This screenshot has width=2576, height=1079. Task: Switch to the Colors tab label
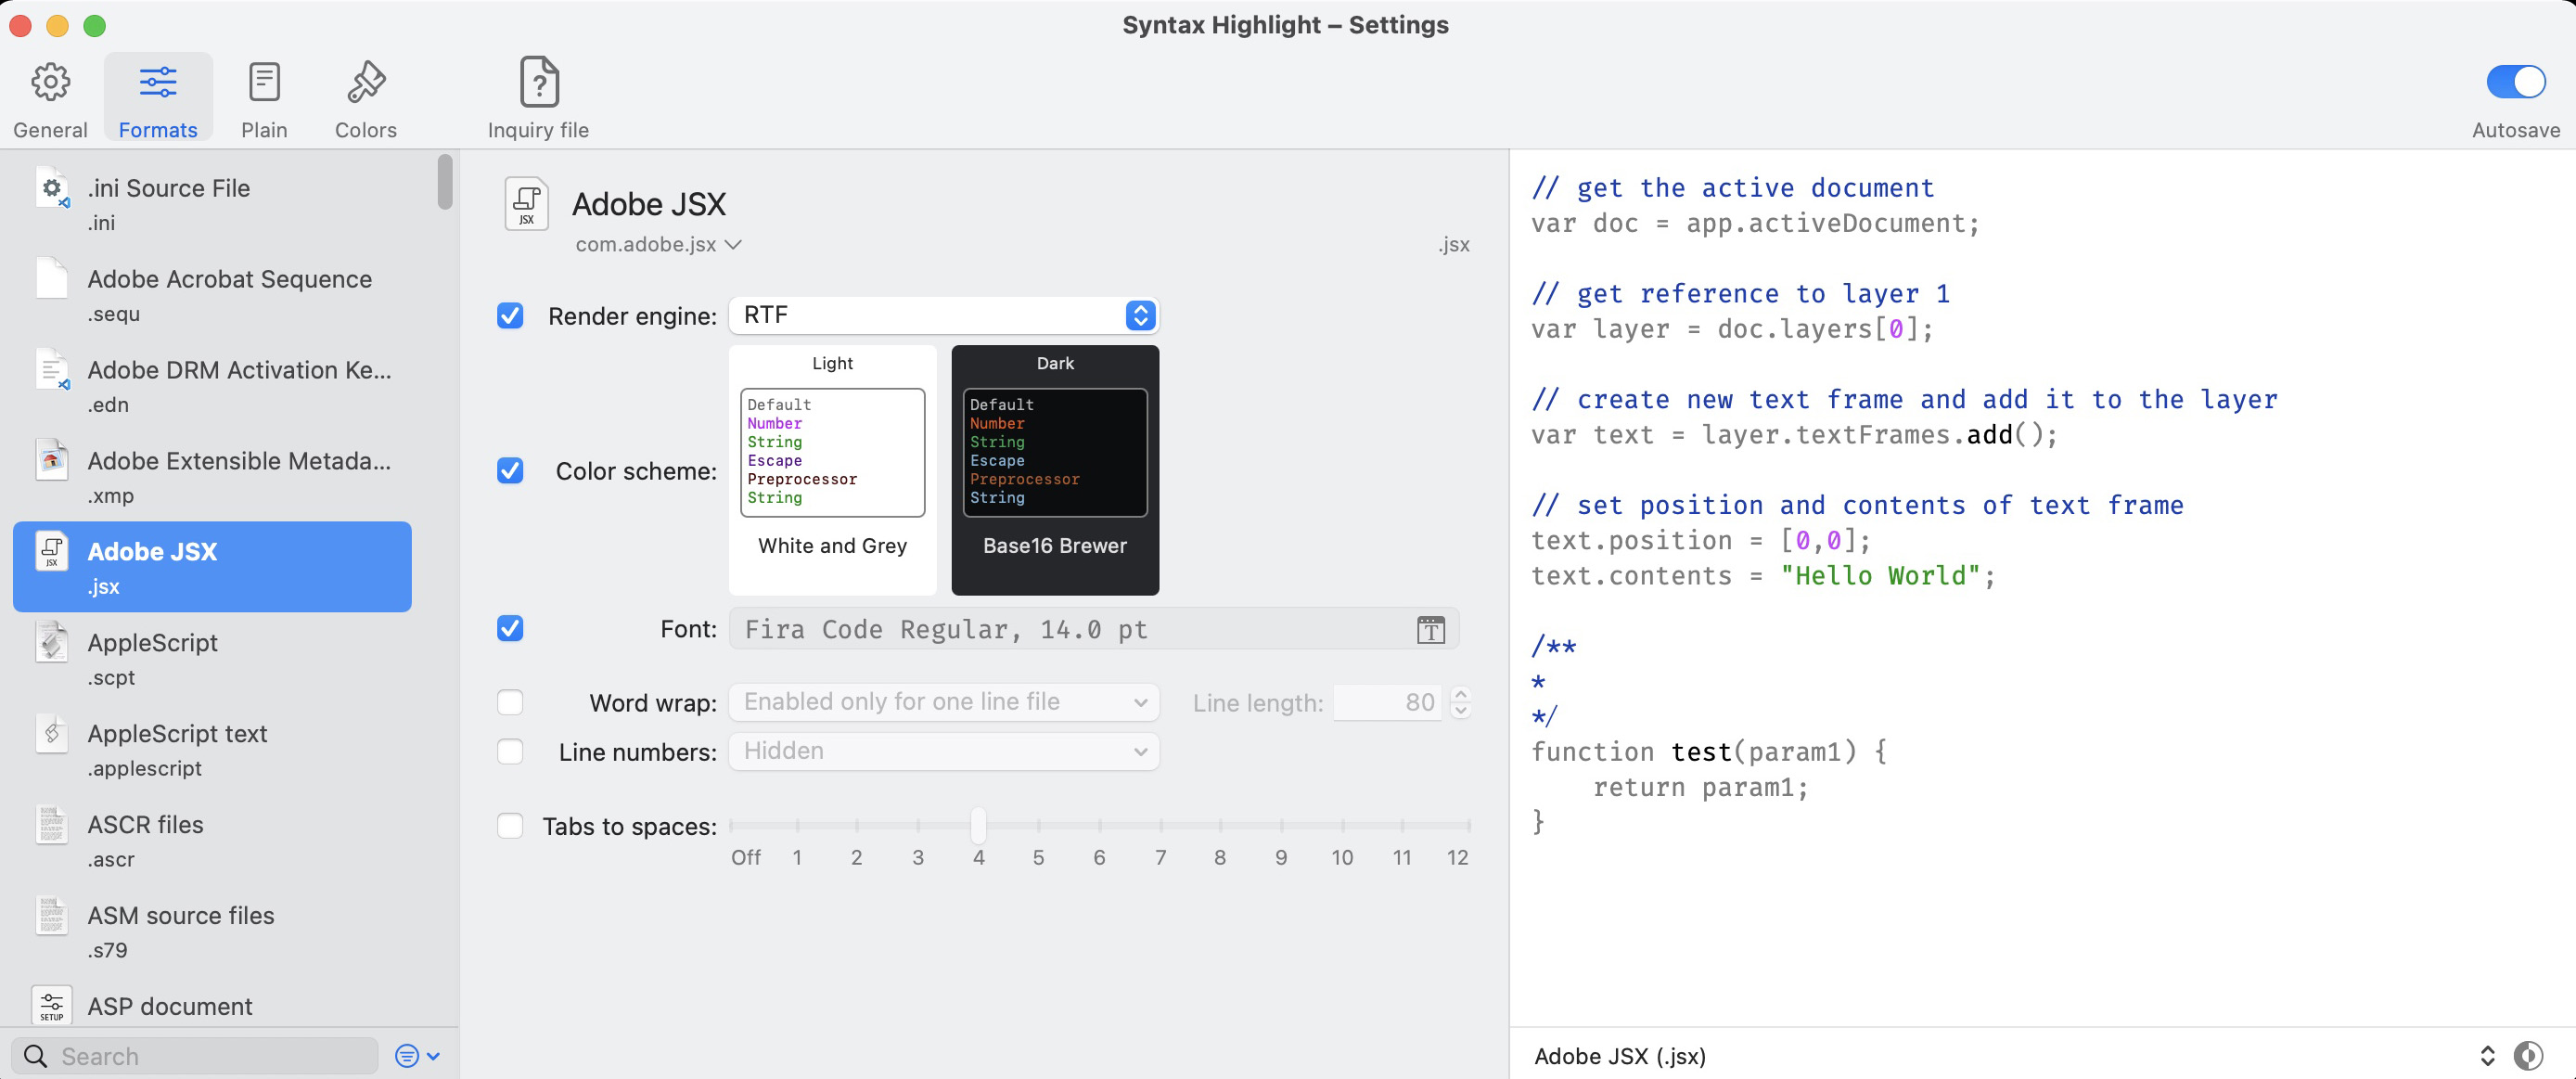366,130
